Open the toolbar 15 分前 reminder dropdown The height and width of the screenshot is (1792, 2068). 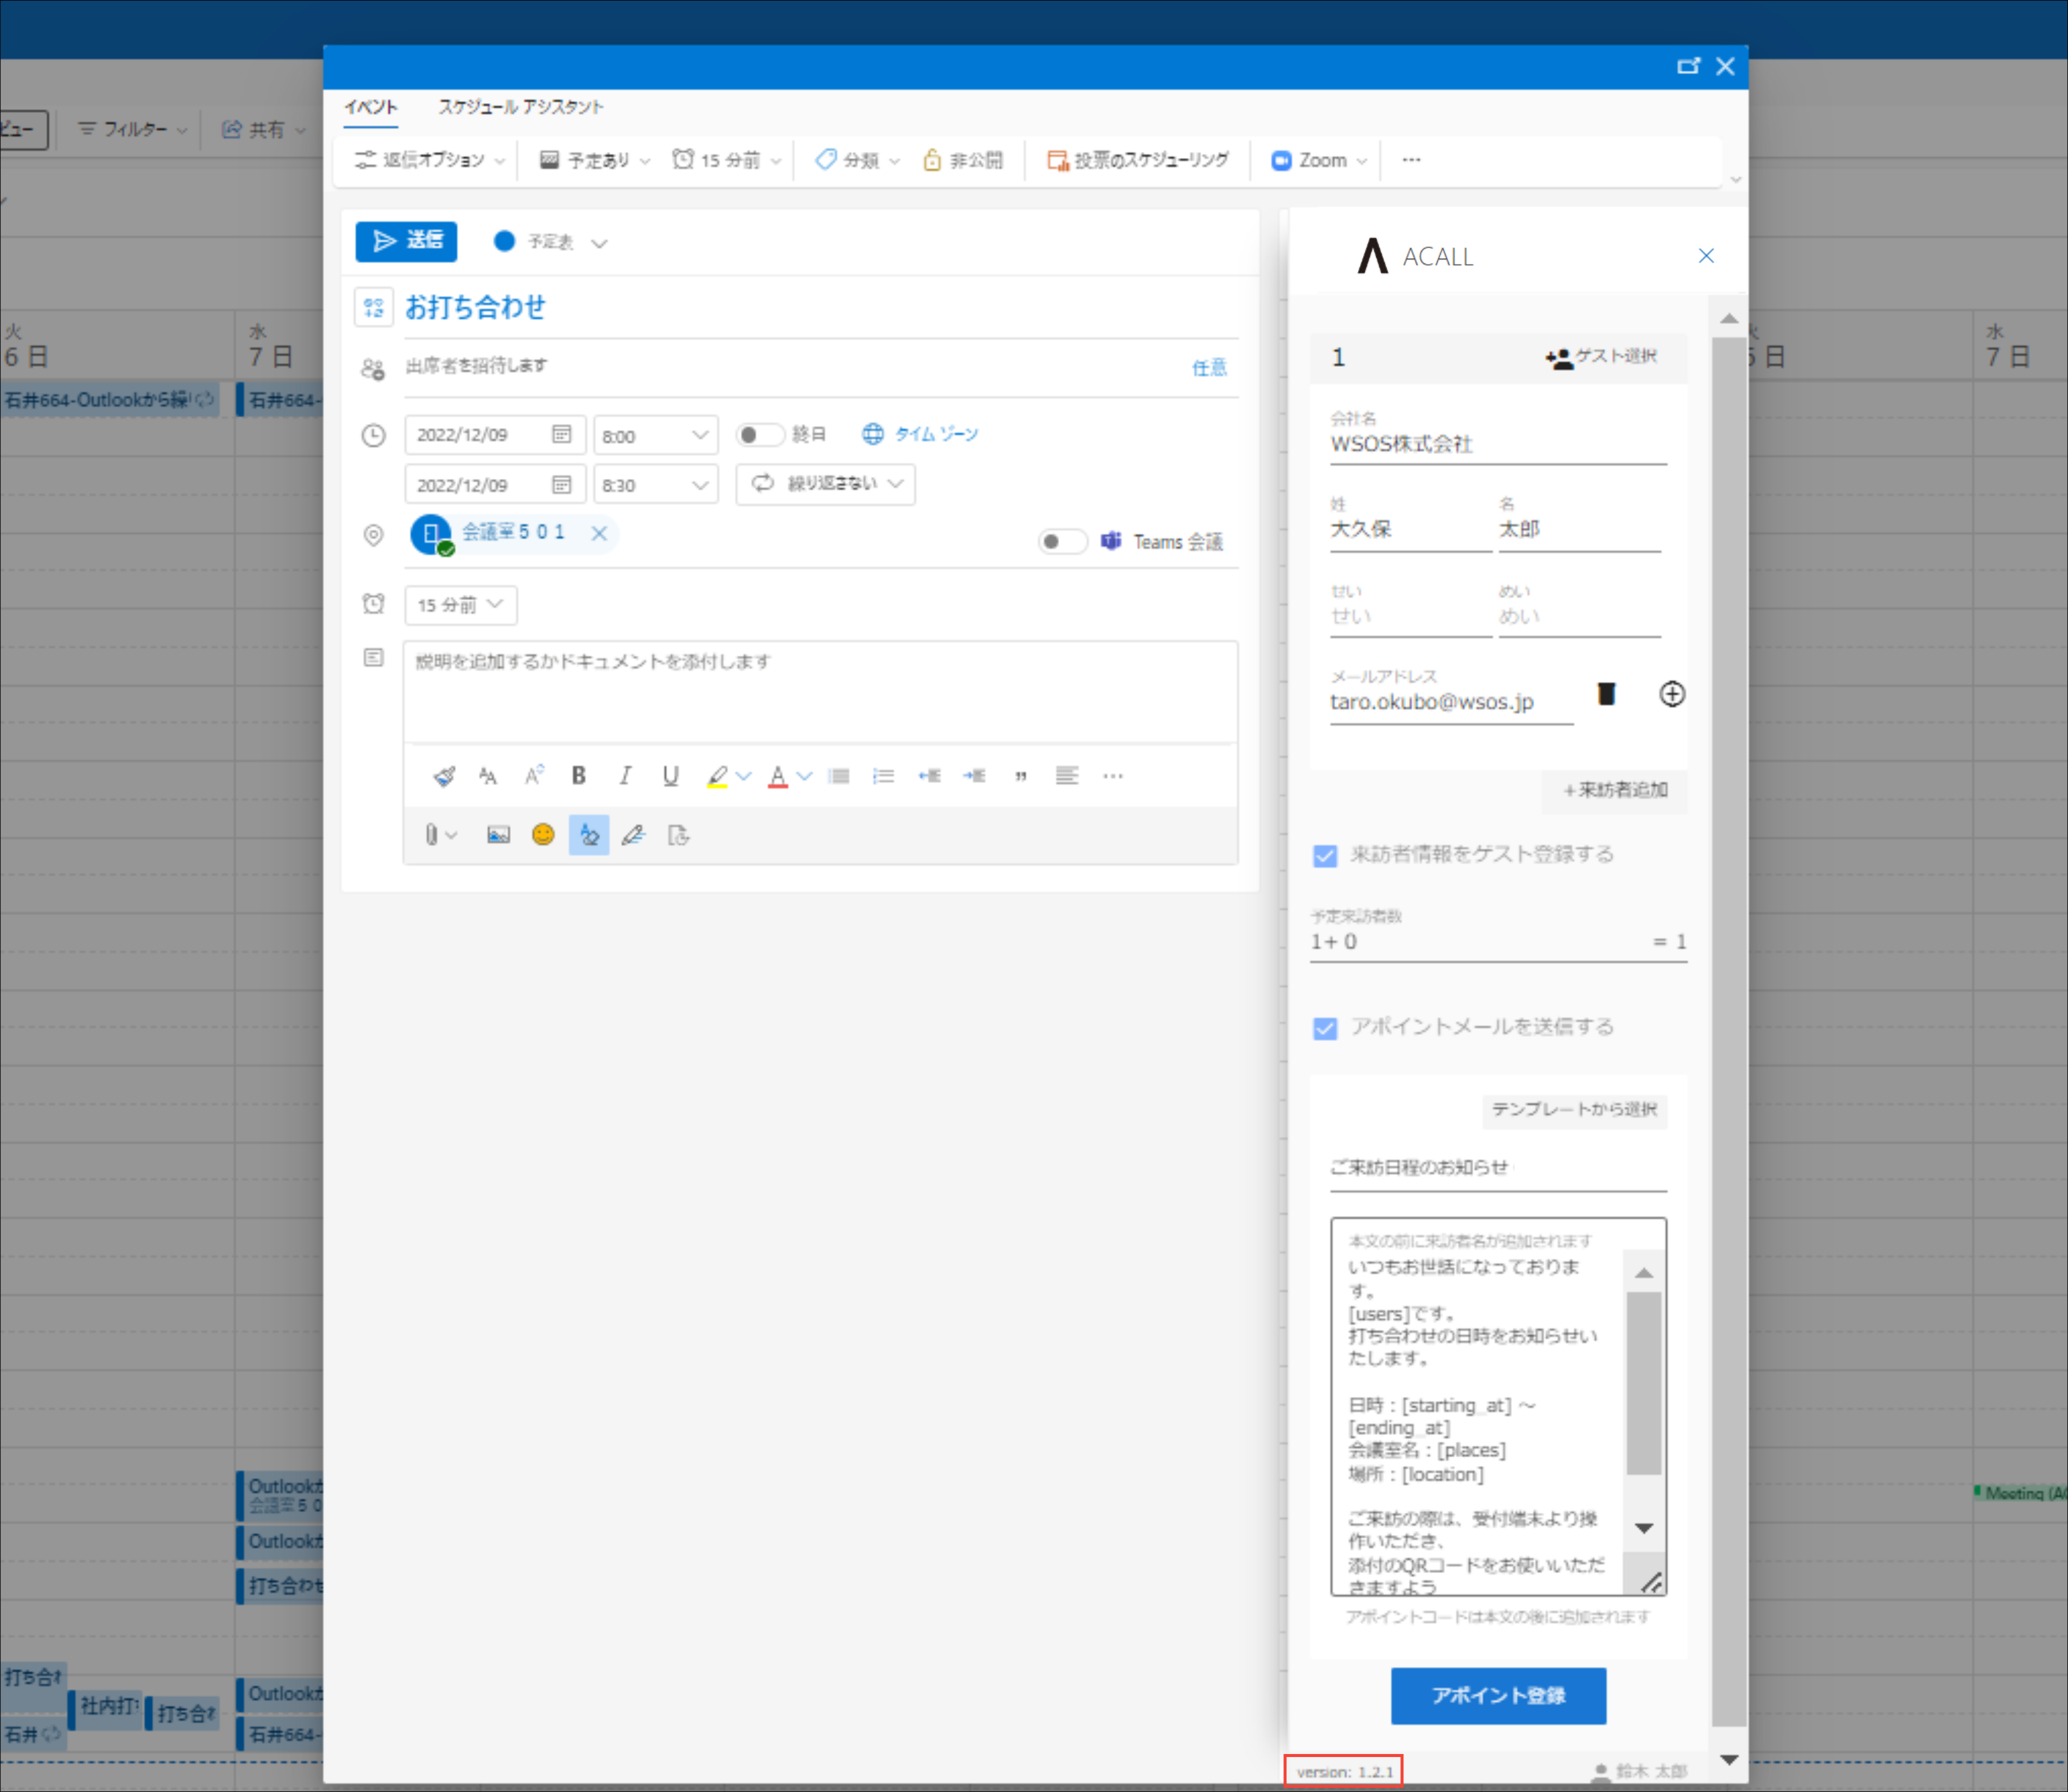(x=727, y=160)
